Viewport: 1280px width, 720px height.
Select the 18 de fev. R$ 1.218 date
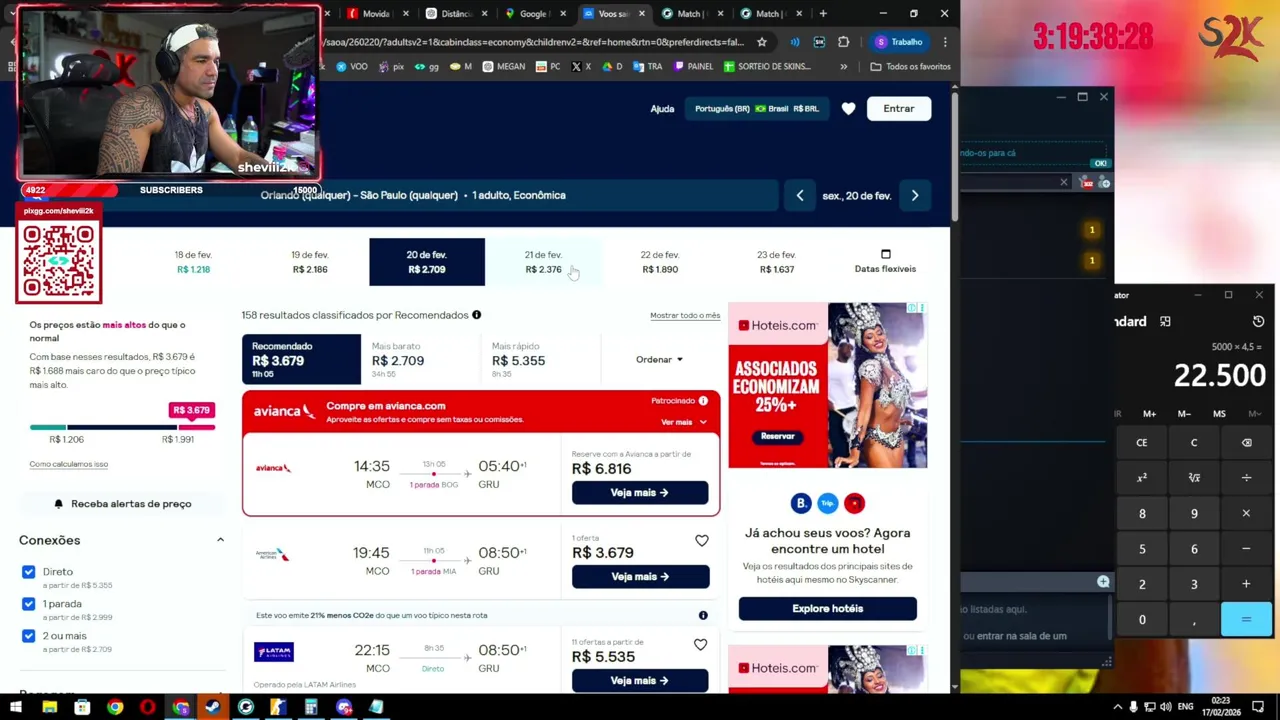pyautogui.click(x=193, y=262)
